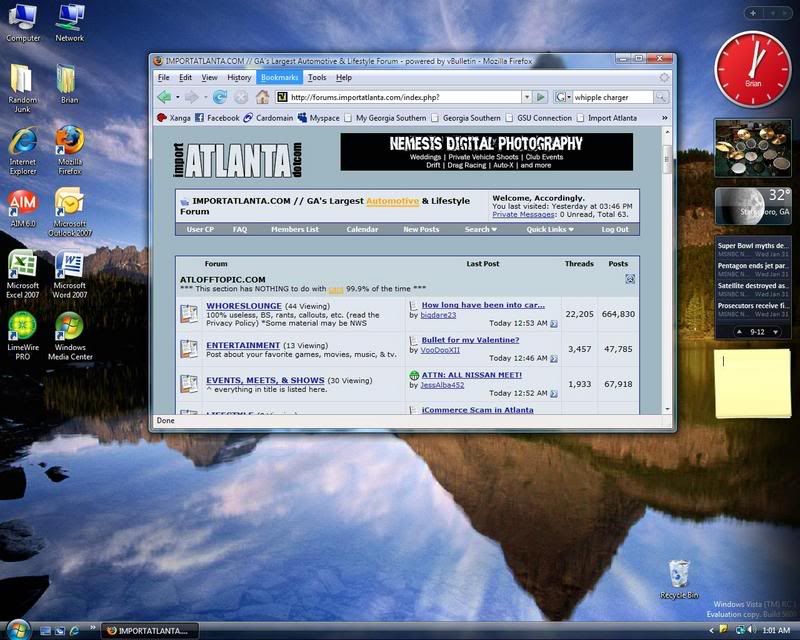Expand the Quick Links dropdown
Viewport: 800px width, 640px height.
click(549, 230)
